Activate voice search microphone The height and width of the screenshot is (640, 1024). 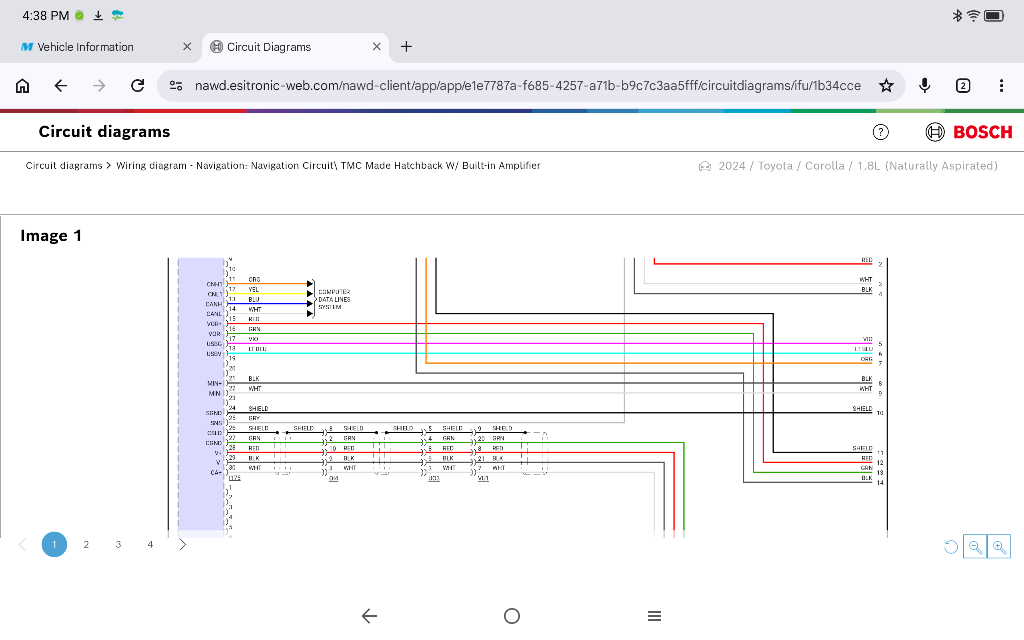[925, 86]
